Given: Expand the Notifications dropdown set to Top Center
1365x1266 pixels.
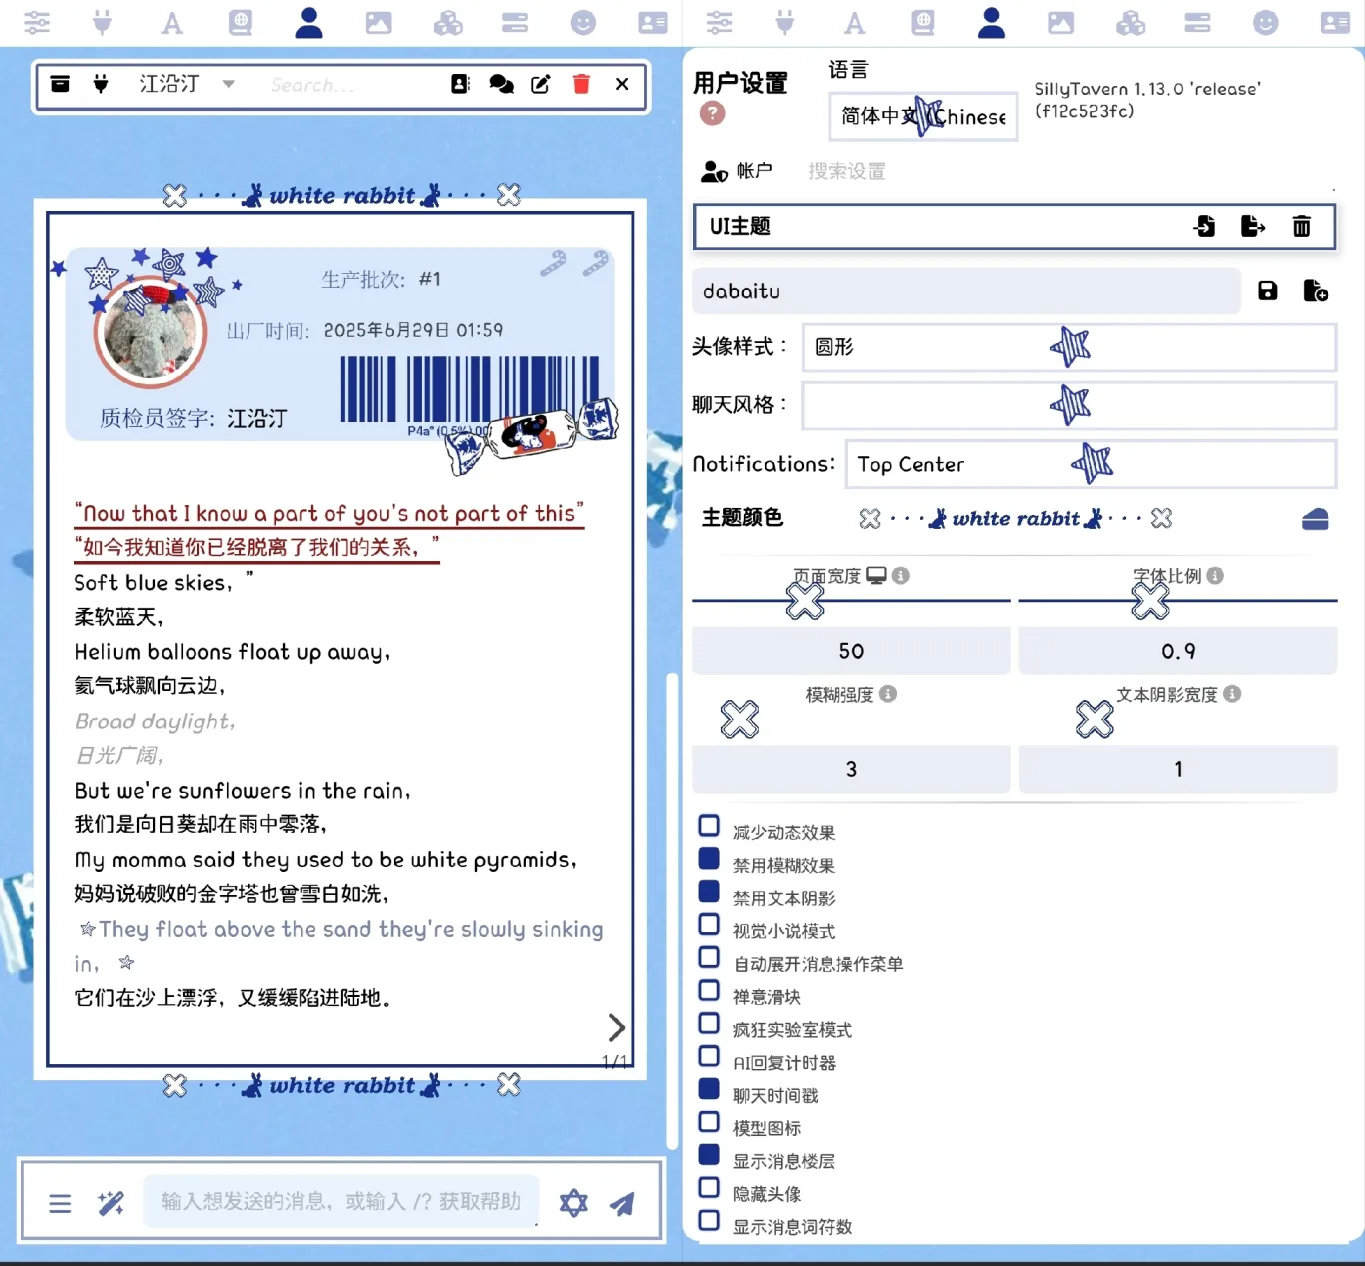Looking at the screenshot, I should 1090,464.
